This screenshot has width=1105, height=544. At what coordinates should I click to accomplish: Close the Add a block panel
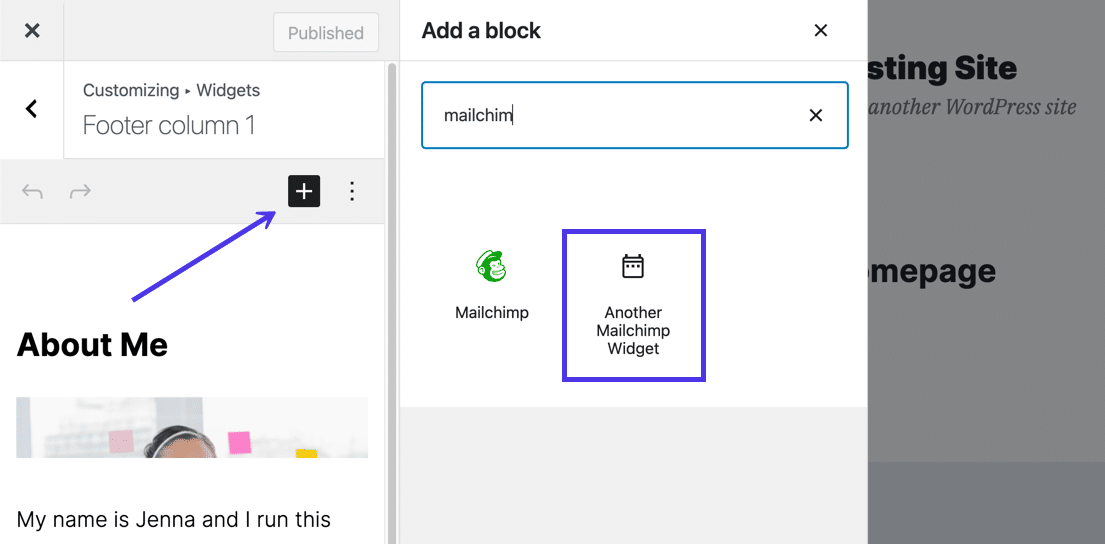click(x=821, y=31)
